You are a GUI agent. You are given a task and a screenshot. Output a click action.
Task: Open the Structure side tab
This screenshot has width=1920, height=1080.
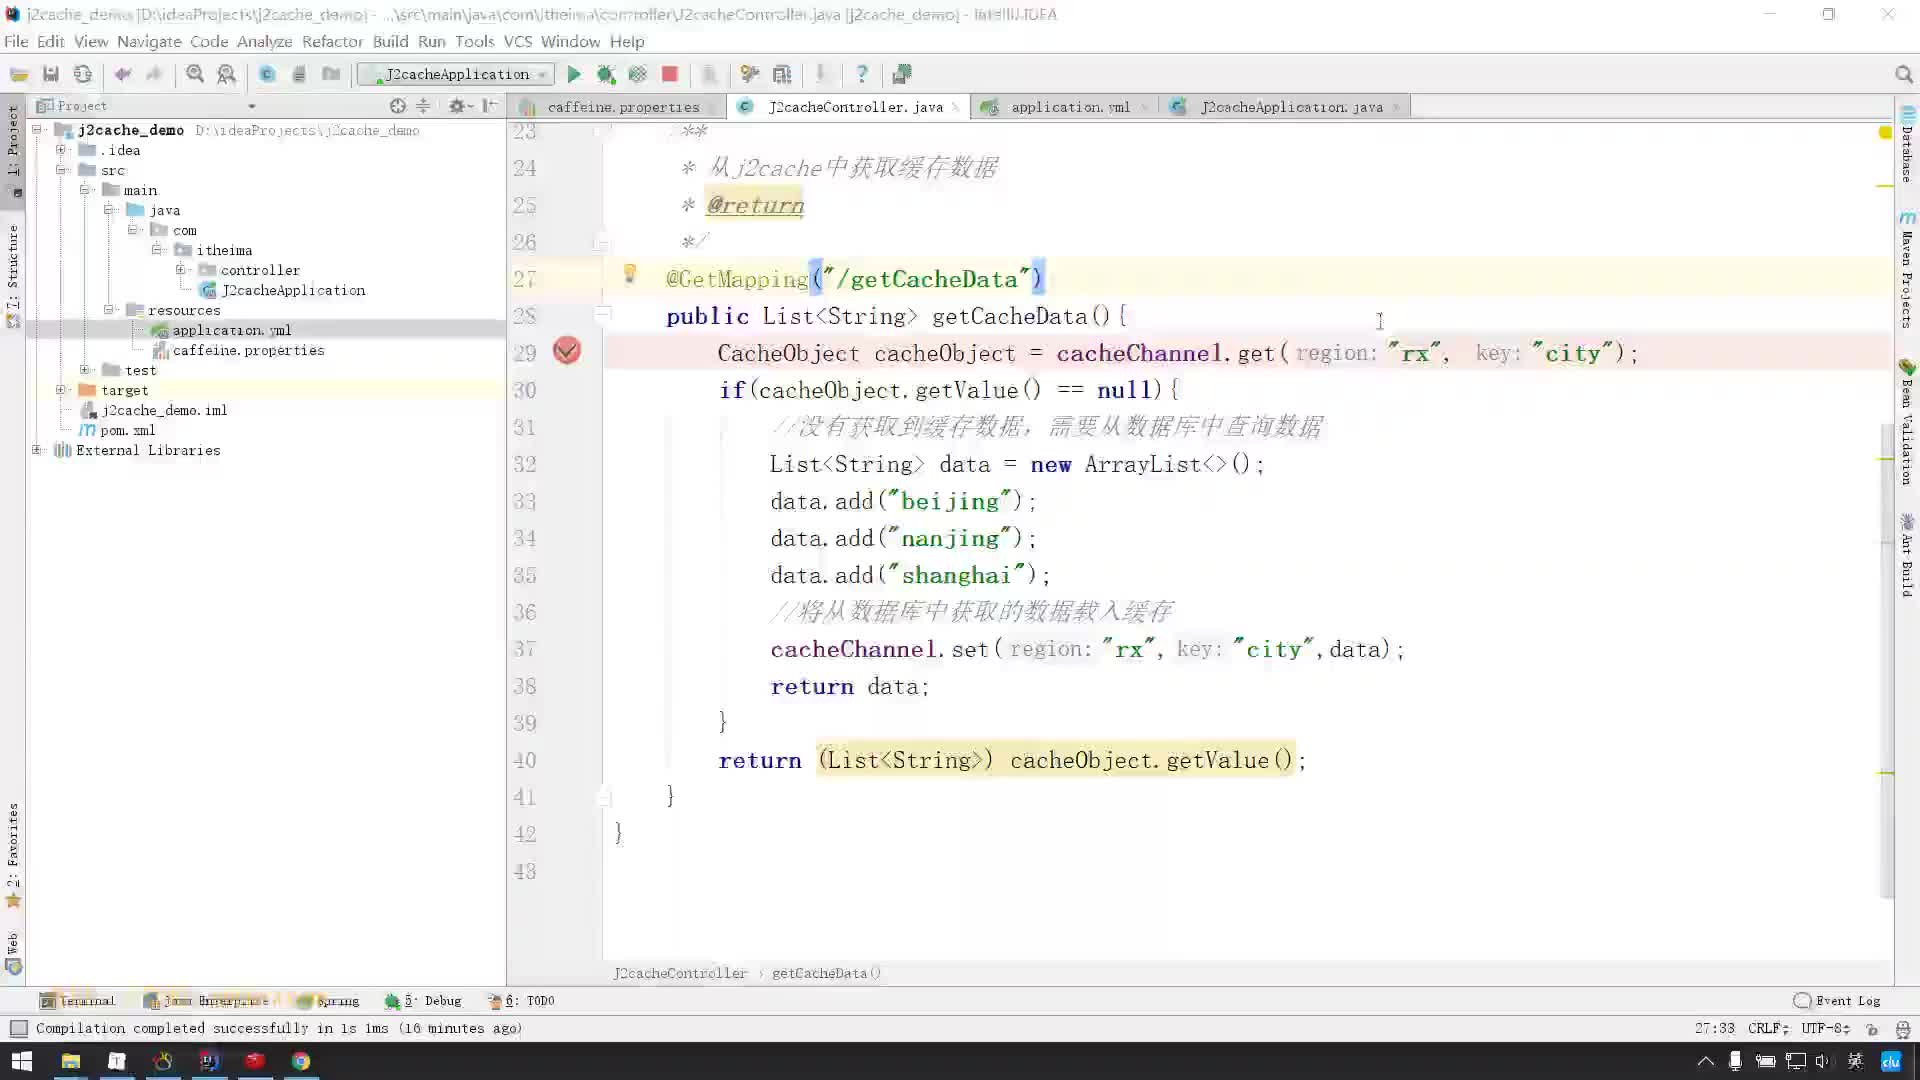coord(13,275)
